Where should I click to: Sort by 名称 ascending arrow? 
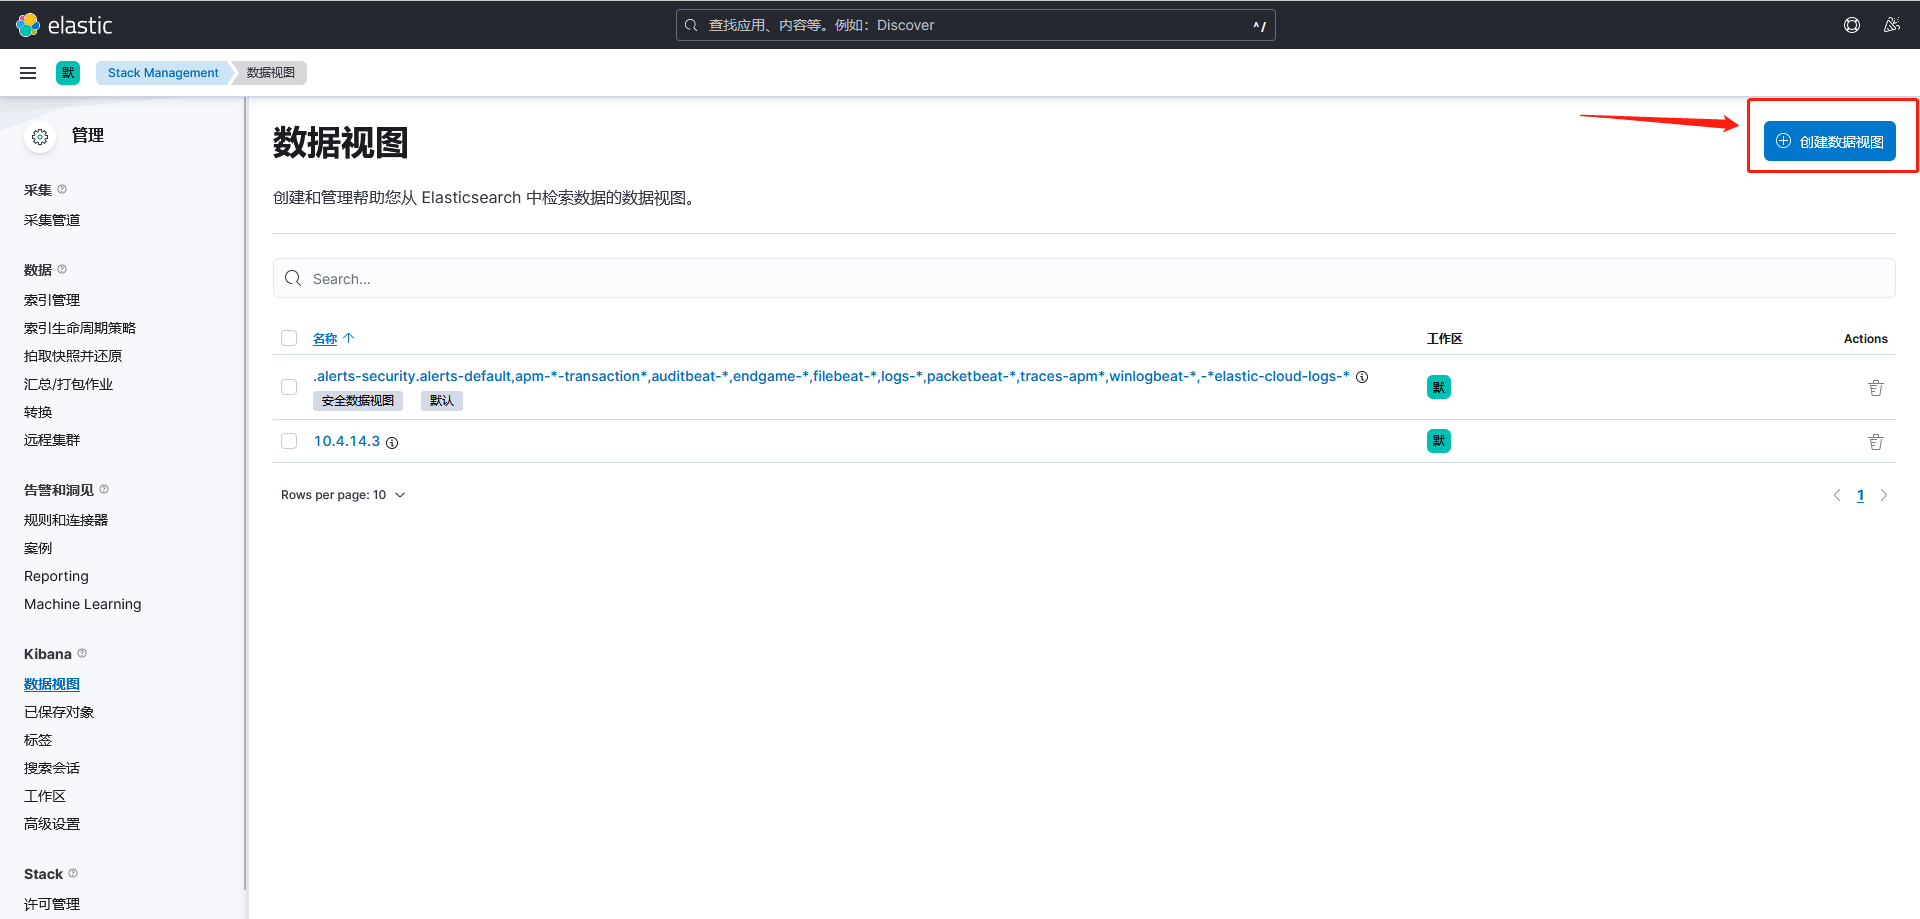[x=349, y=339]
